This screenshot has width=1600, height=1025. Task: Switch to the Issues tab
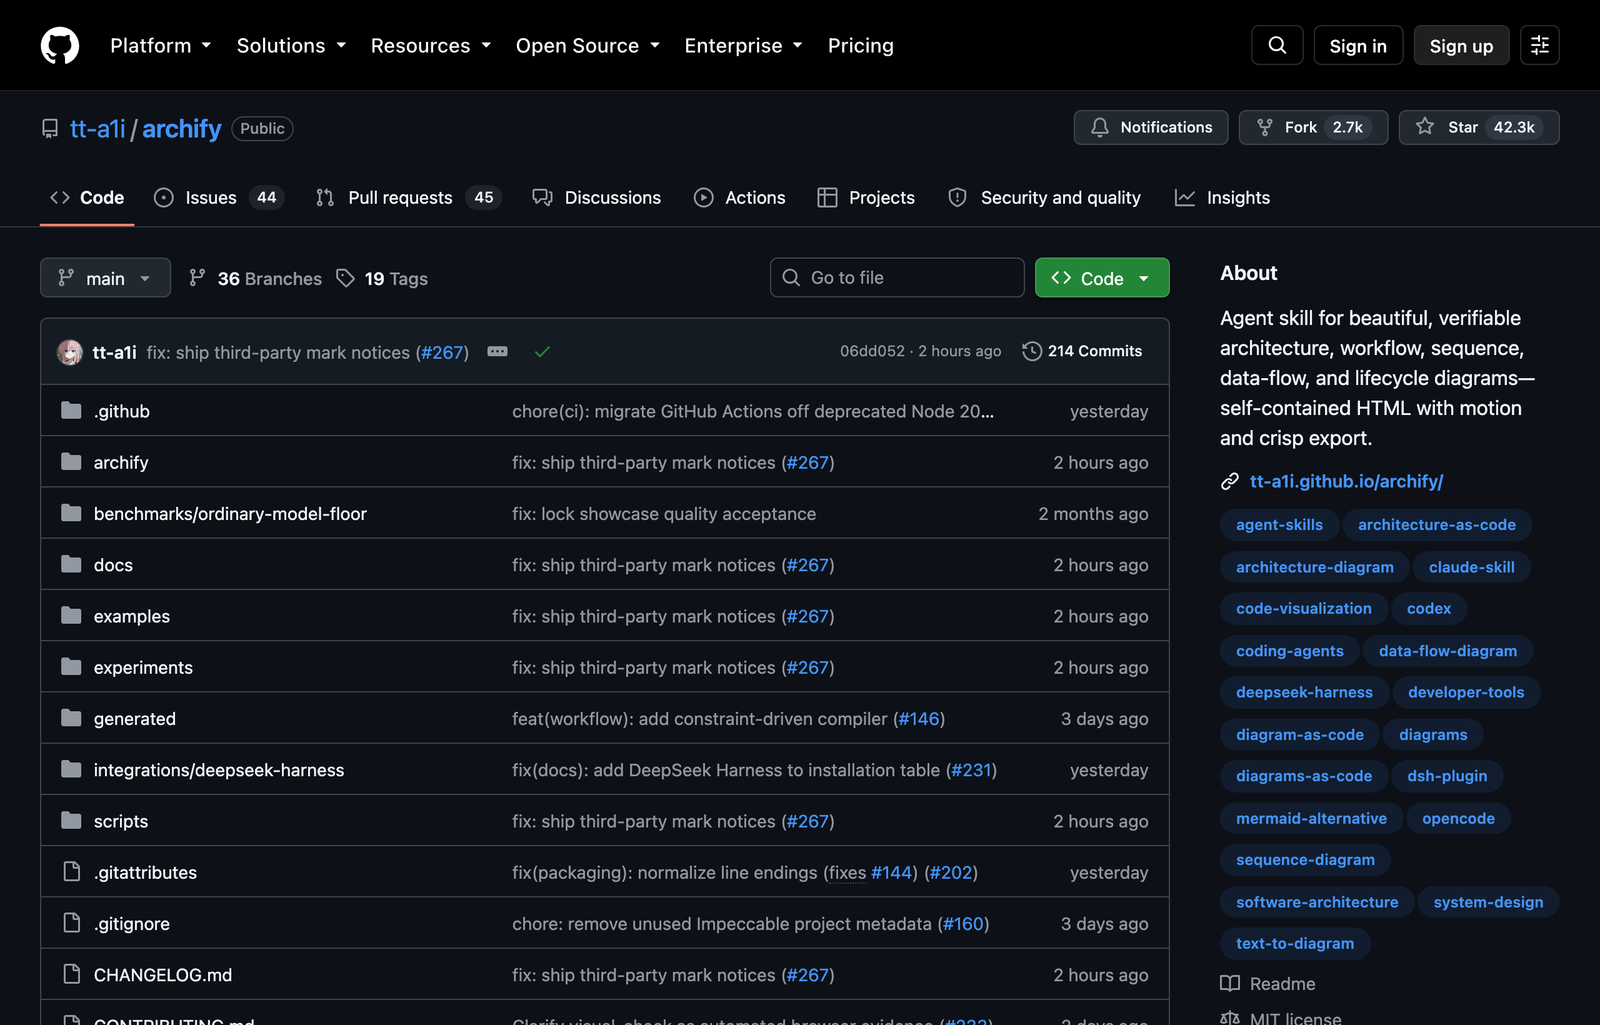click(x=219, y=198)
